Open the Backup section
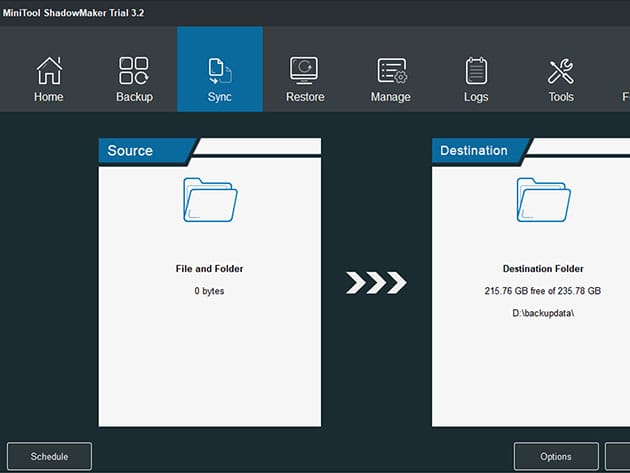630x473 pixels. [134, 79]
